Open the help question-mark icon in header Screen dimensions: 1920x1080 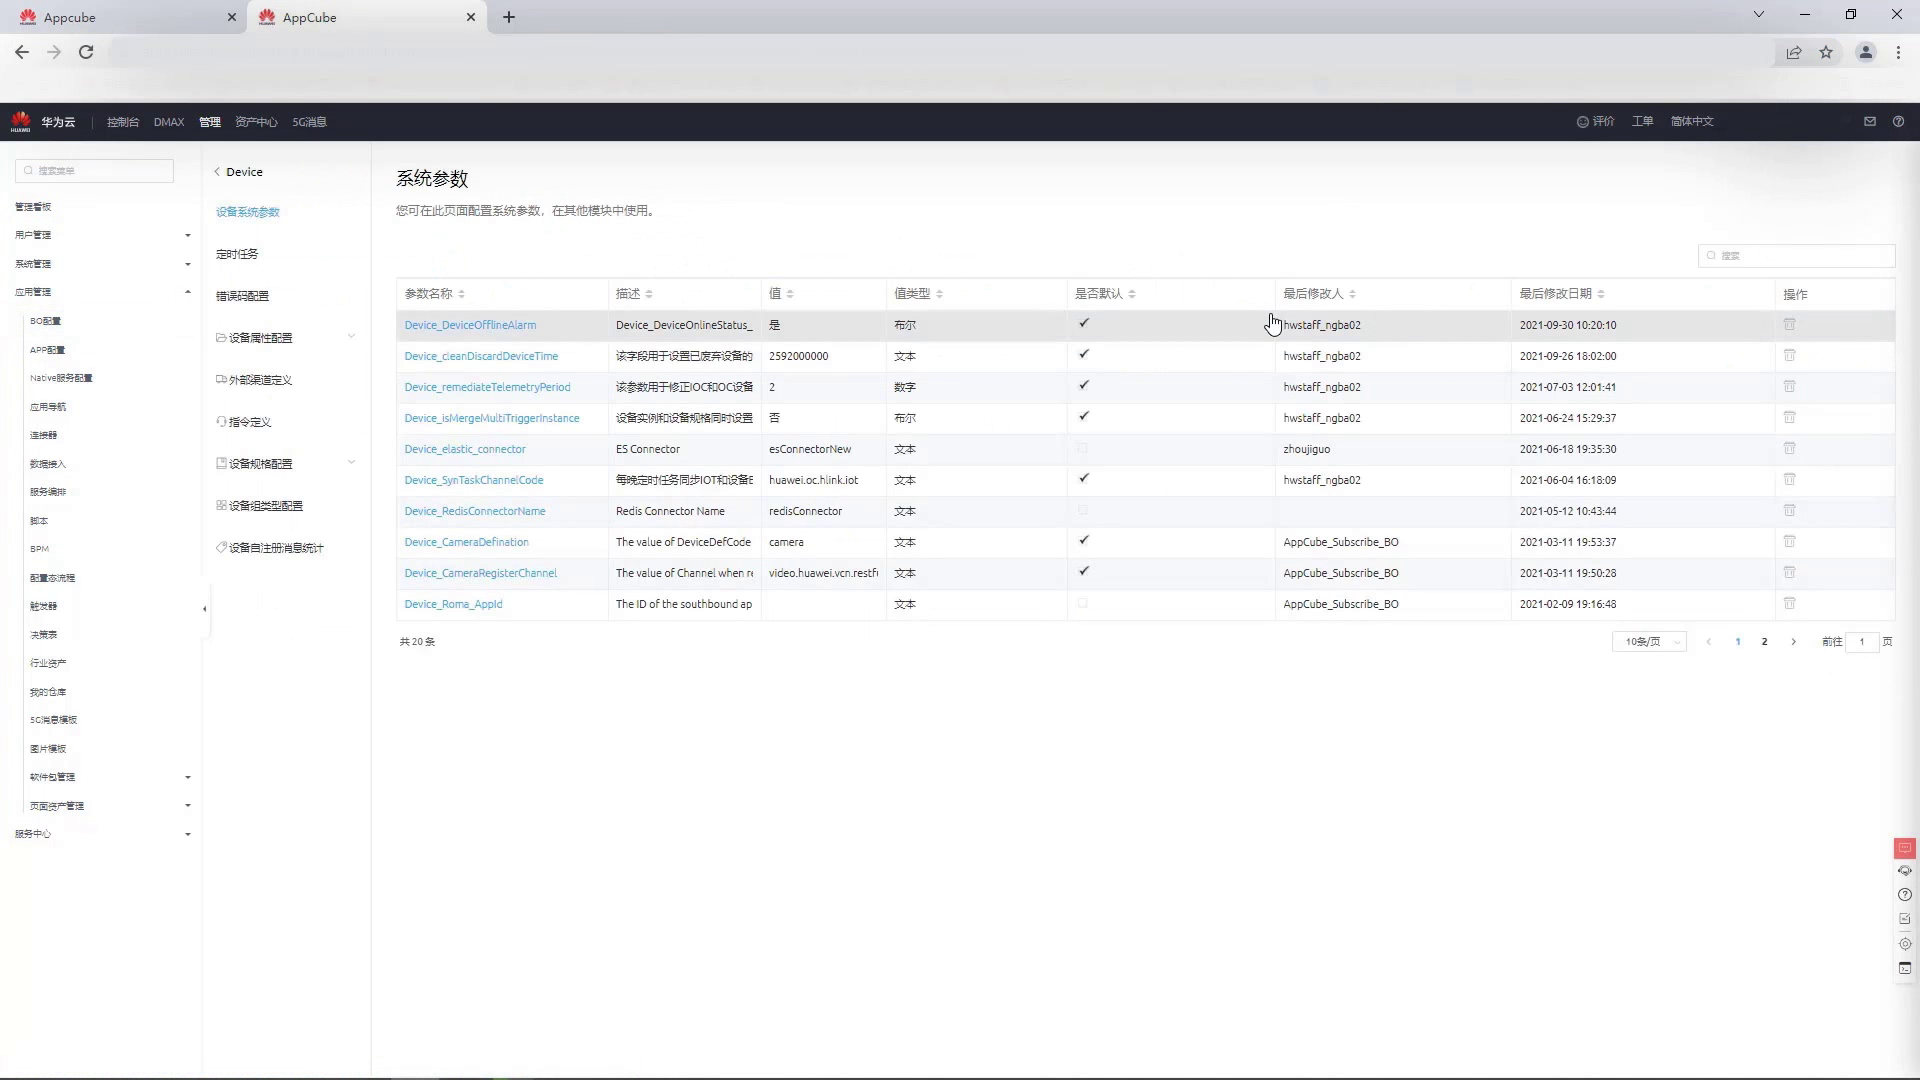1898,121
